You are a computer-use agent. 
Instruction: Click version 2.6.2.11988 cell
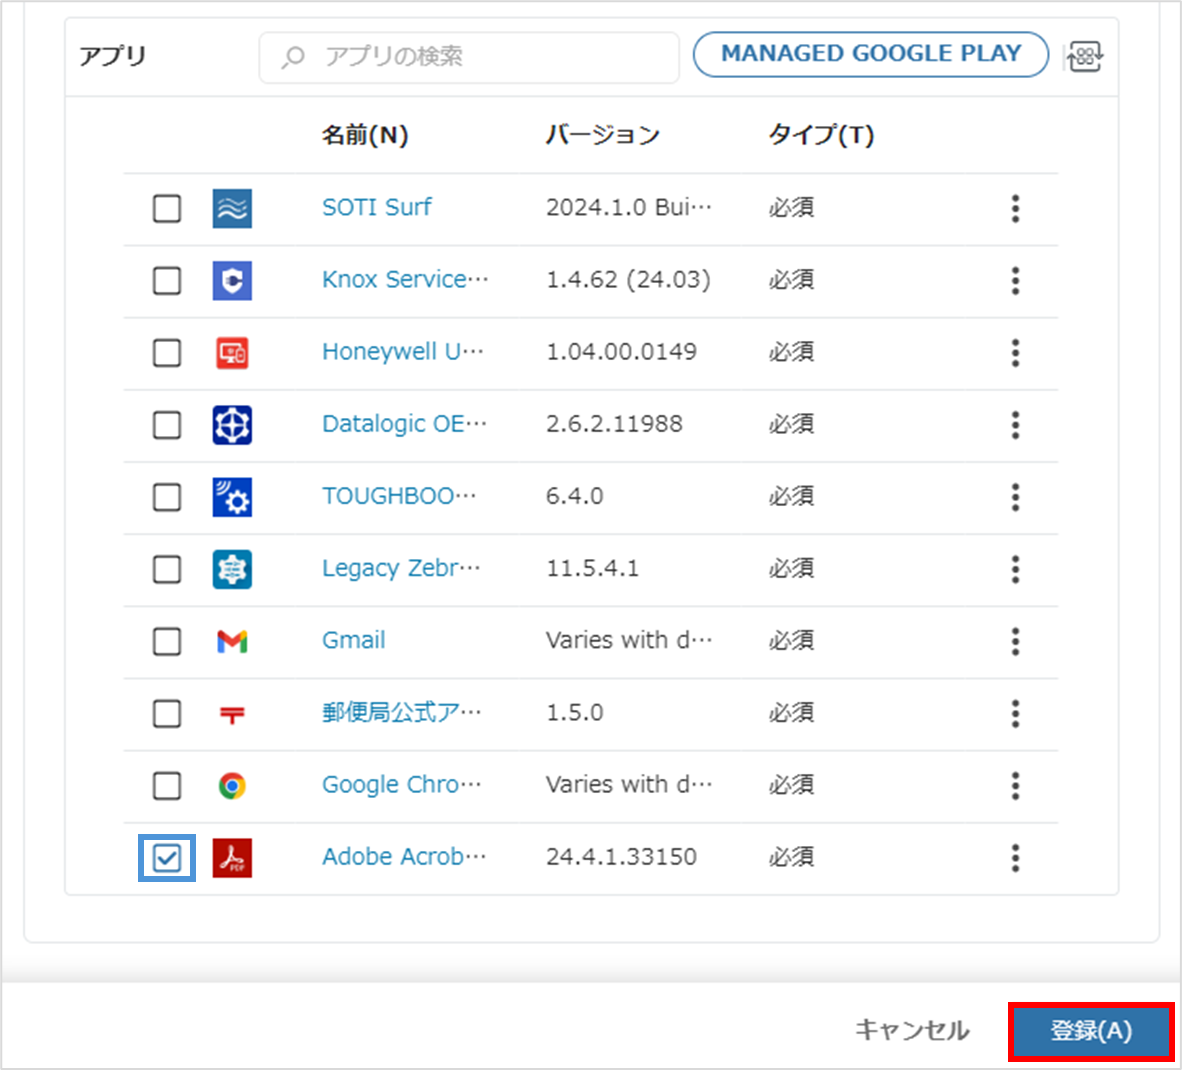point(614,425)
